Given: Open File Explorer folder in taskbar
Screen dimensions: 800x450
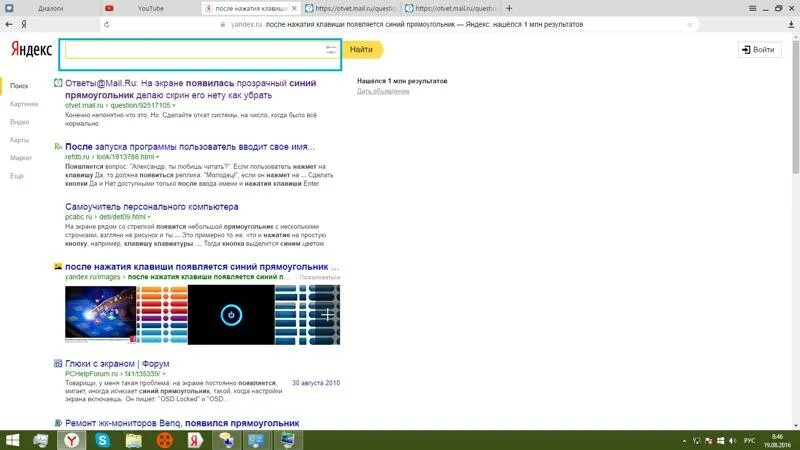Looking at the screenshot, I should click(134, 440).
